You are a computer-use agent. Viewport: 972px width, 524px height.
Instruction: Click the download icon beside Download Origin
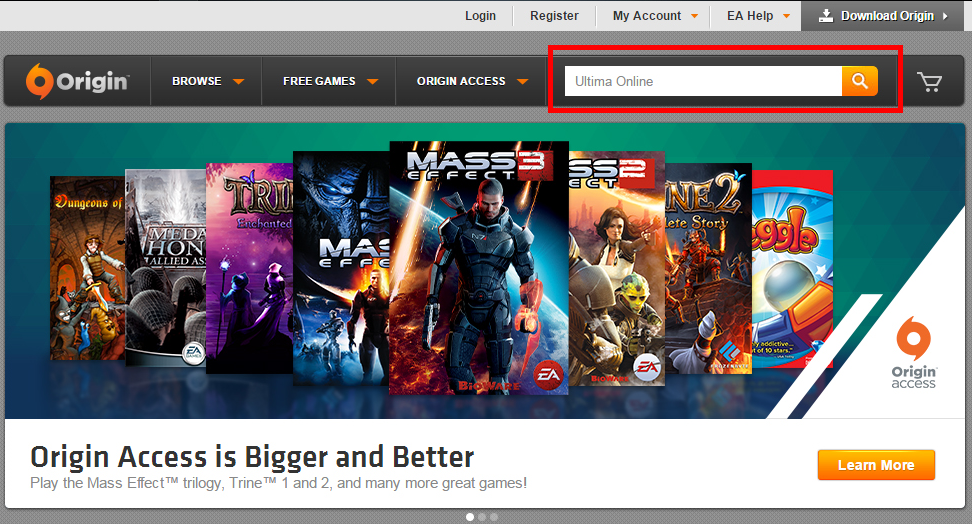click(826, 16)
